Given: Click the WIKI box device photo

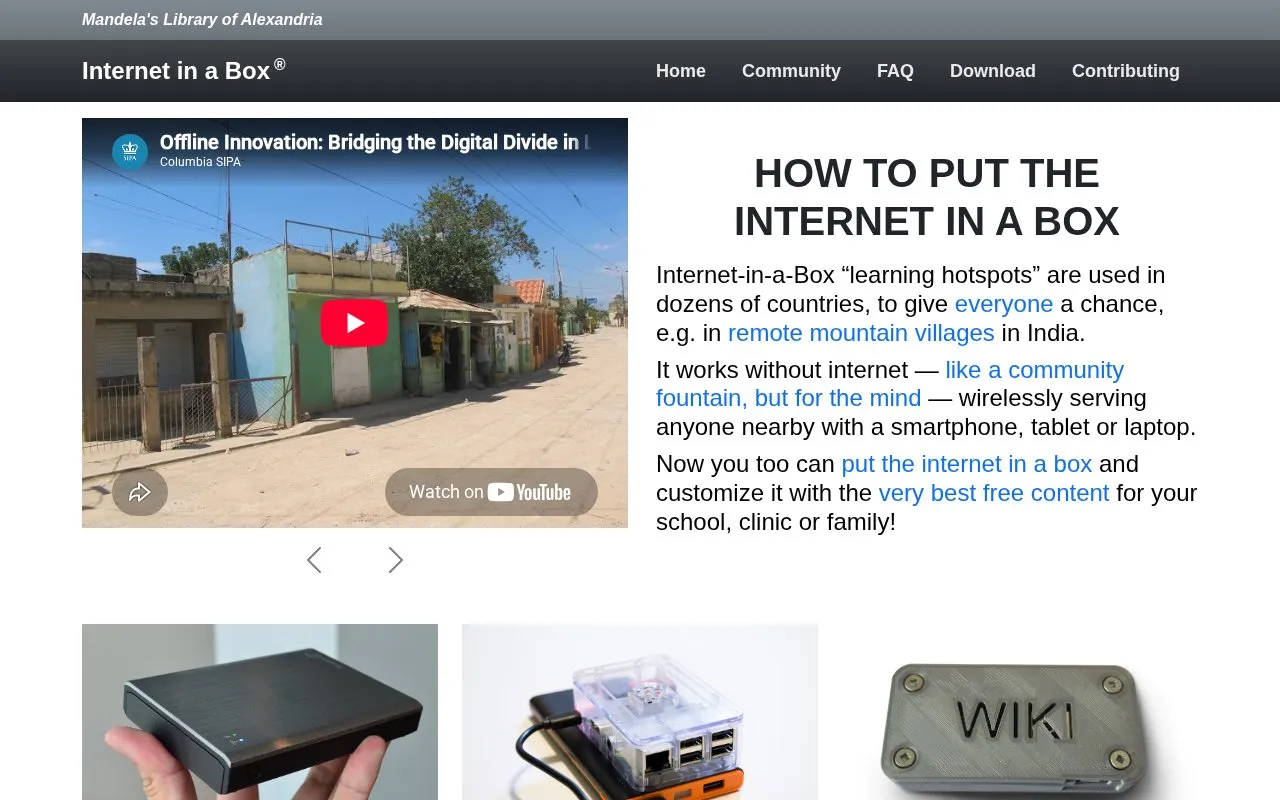Looking at the screenshot, I should [x=1020, y=712].
